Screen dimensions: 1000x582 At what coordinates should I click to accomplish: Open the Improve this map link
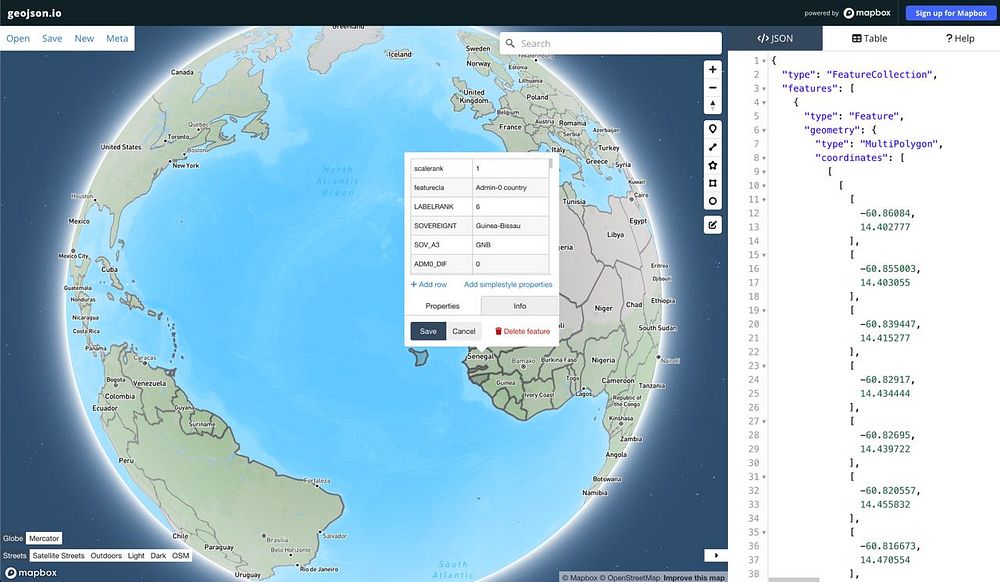694,578
